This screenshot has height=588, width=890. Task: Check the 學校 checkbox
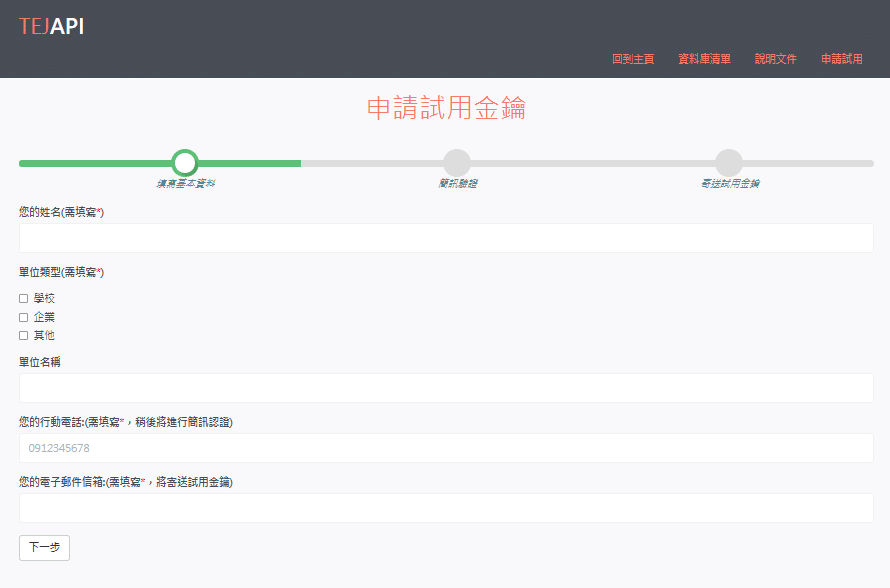pos(24,298)
